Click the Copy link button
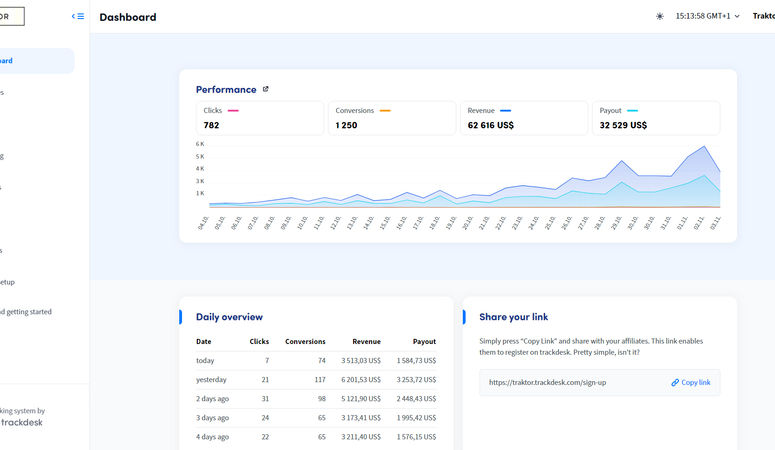This screenshot has height=450, width=775. coord(690,382)
